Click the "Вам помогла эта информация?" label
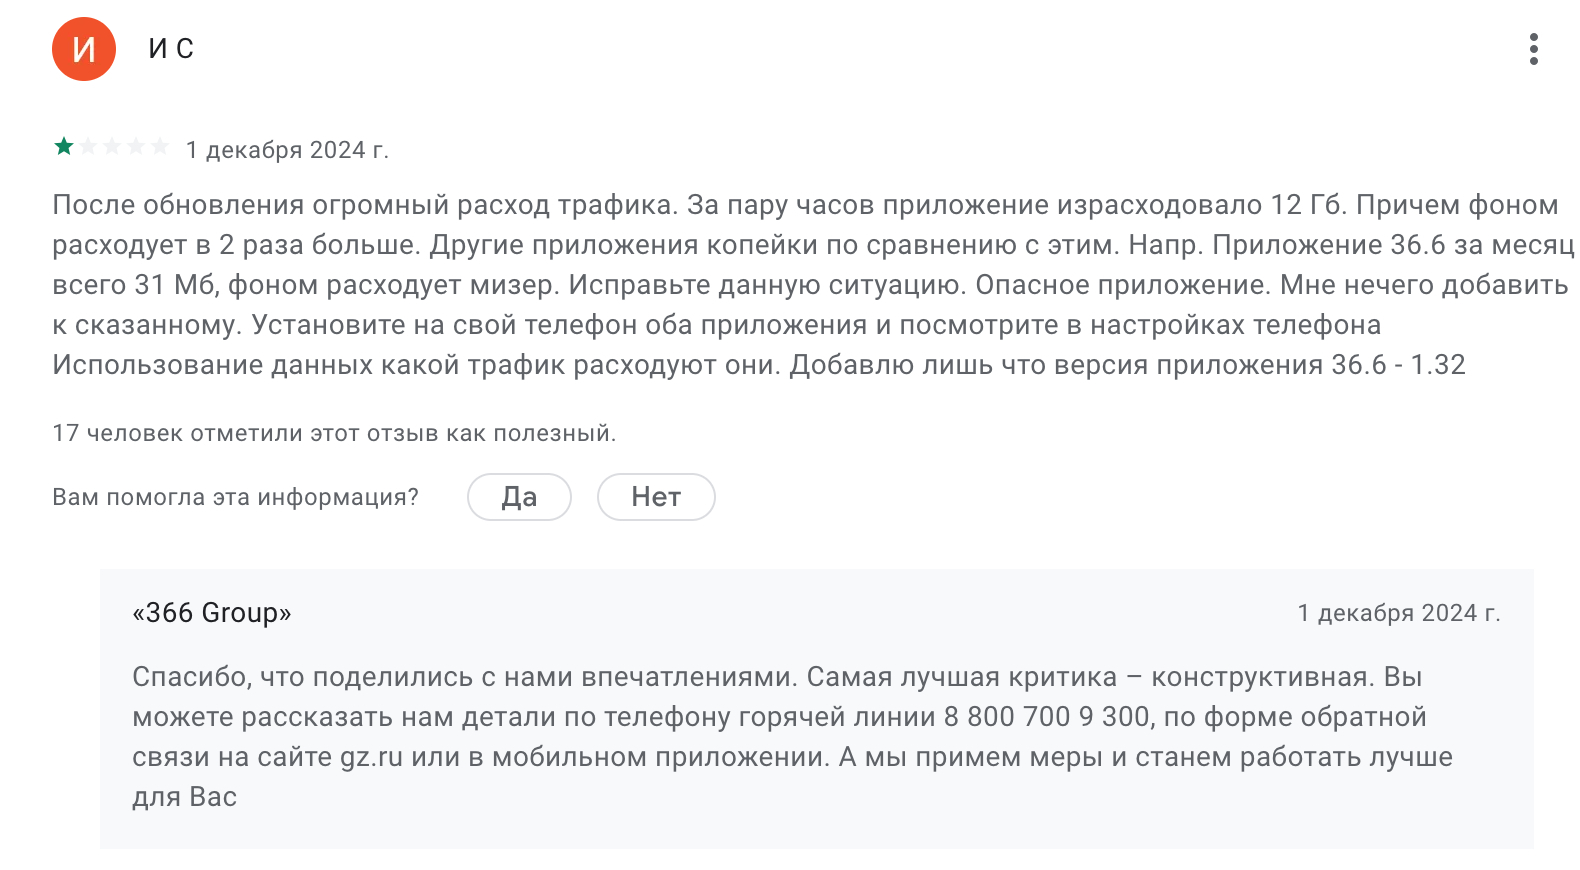The image size is (1580, 870). click(x=235, y=497)
